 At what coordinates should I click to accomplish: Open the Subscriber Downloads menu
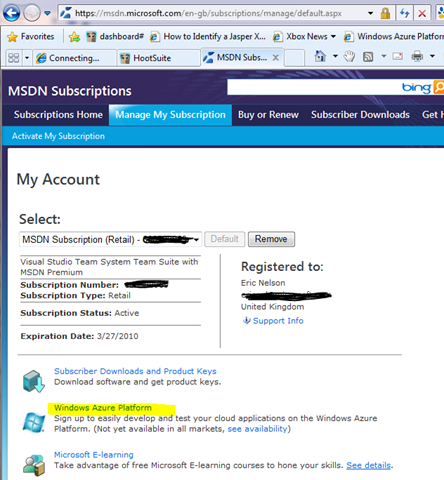pos(360,115)
